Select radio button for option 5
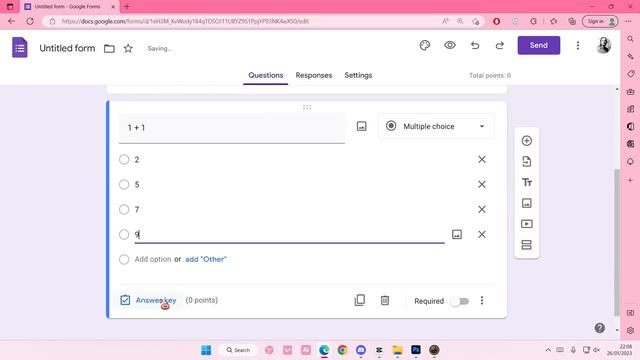 pyautogui.click(x=124, y=184)
